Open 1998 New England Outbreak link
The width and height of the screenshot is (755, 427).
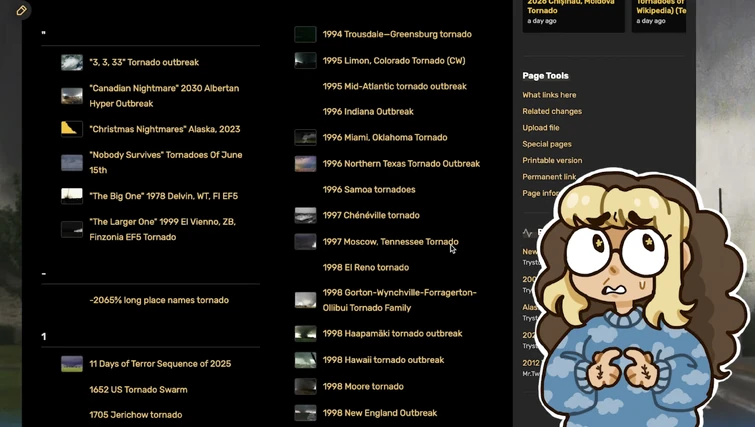click(x=379, y=413)
